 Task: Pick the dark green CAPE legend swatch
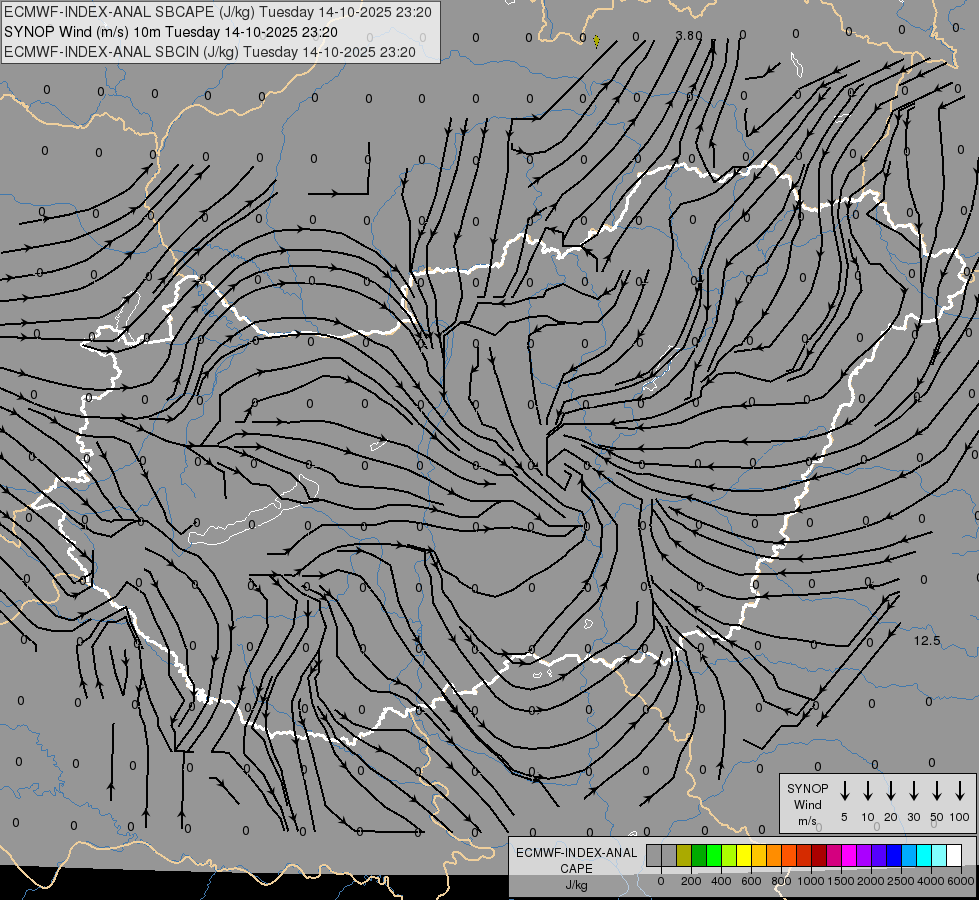point(699,855)
